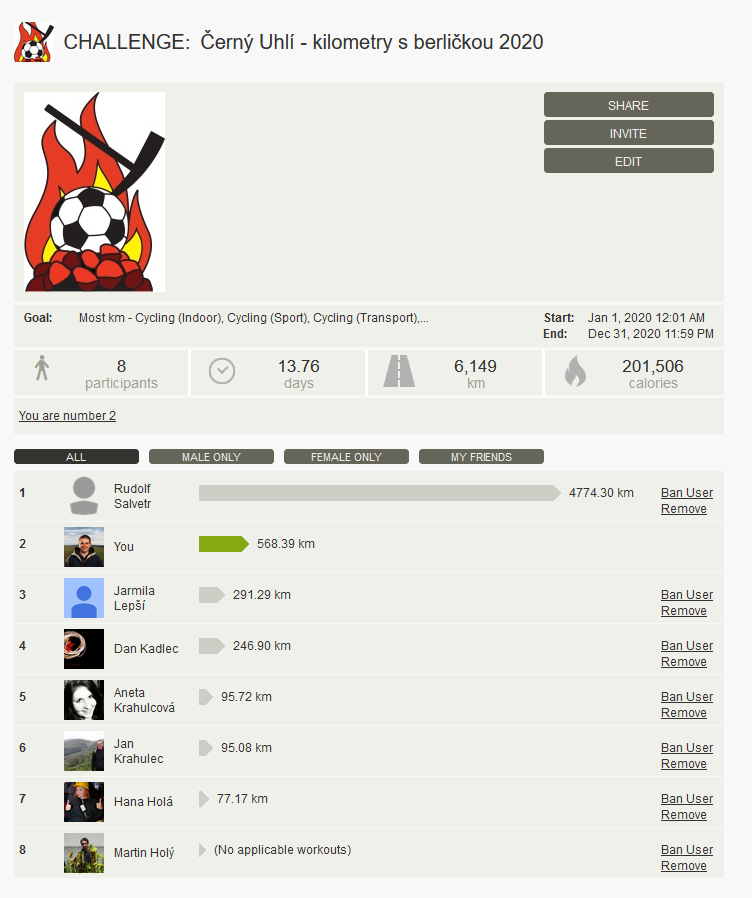Image resolution: width=752 pixels, height=898 pixels.
Task: Open Dan Kadlec's profile picture
Action: [x=84, y=649]
